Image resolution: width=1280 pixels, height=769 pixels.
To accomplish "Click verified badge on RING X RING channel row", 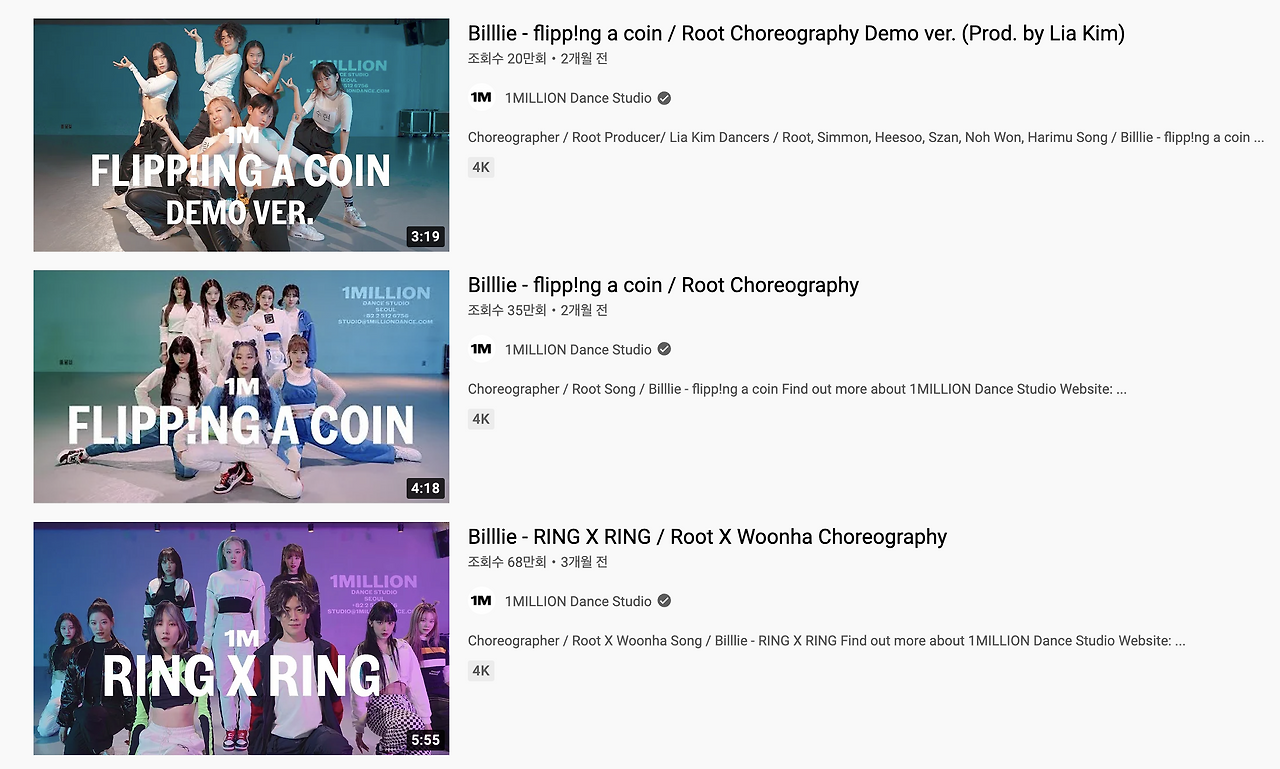I will [664, 601].
